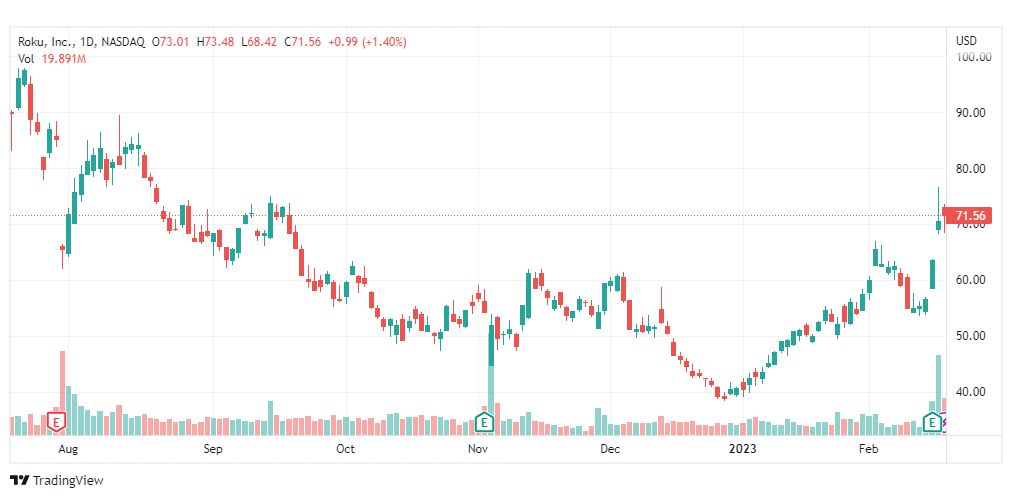Screen dimensions: 1012x498
Task: Click the red earnings E marker near Aug
Action: click(57, 423)
